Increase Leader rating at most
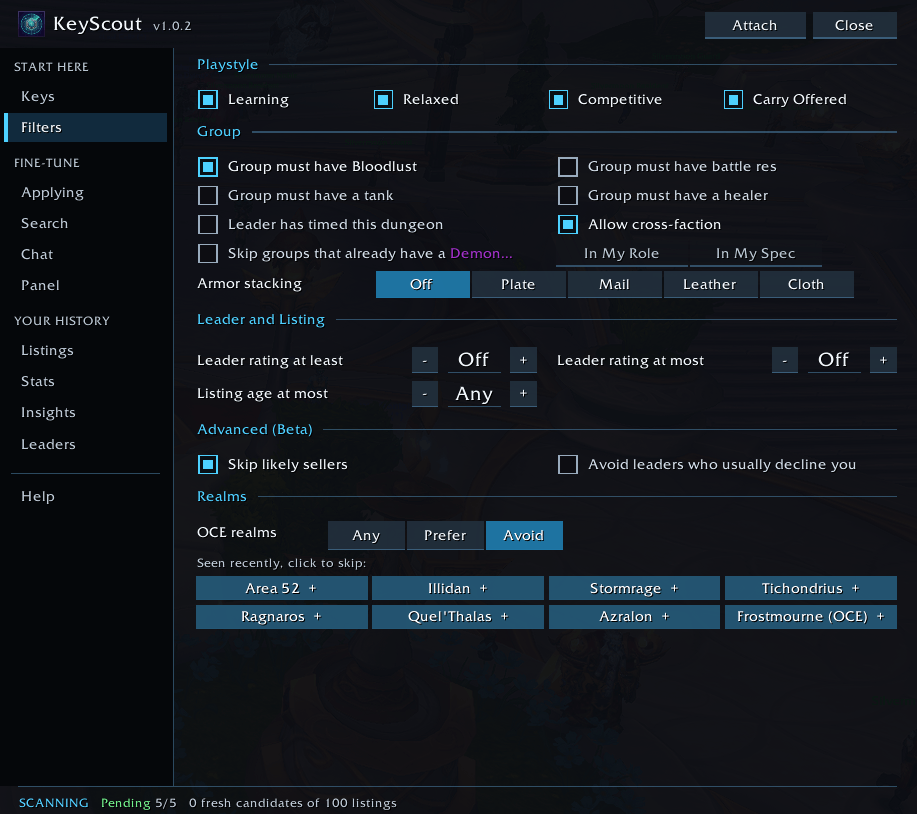 (883, 360)
